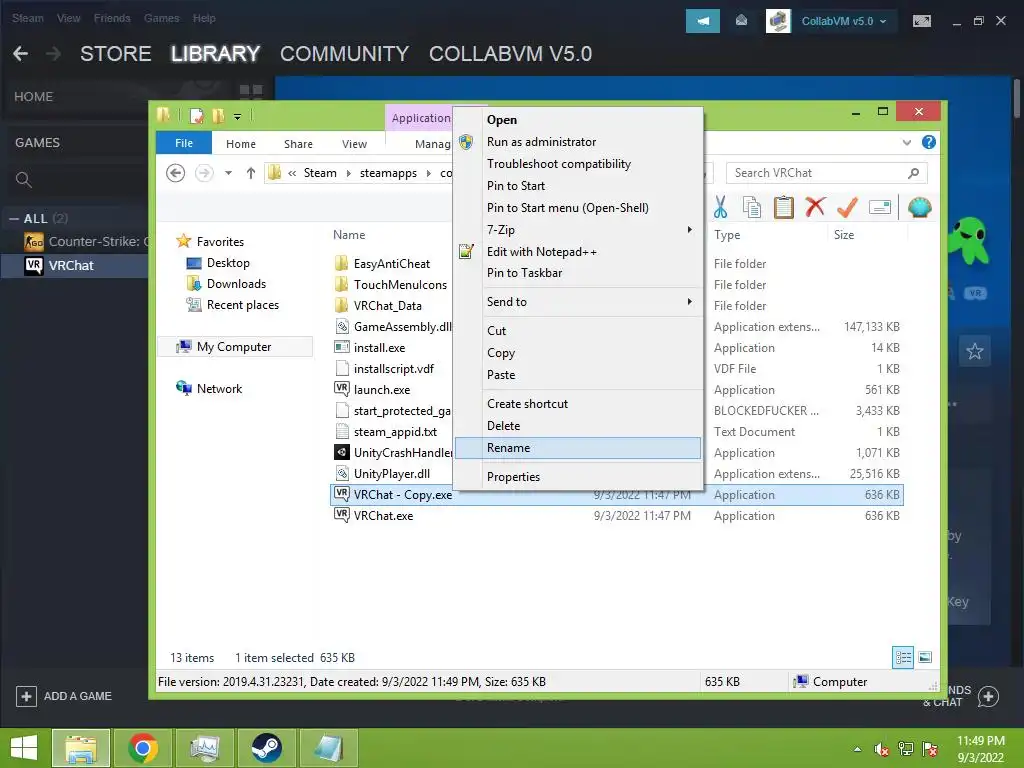
Task: Click the magnifier icon in Search VRChat box
Action: pos(913,173)
